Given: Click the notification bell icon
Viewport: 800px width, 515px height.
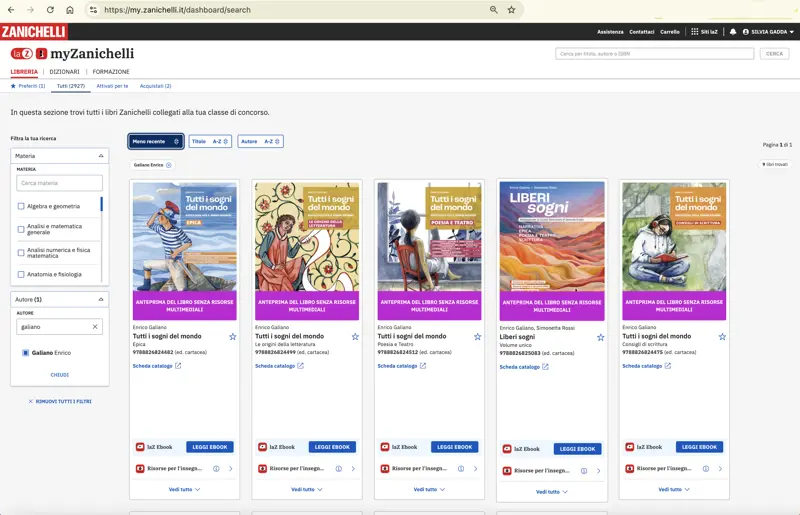Looking at the screenshot, I should tap(732, 32).
